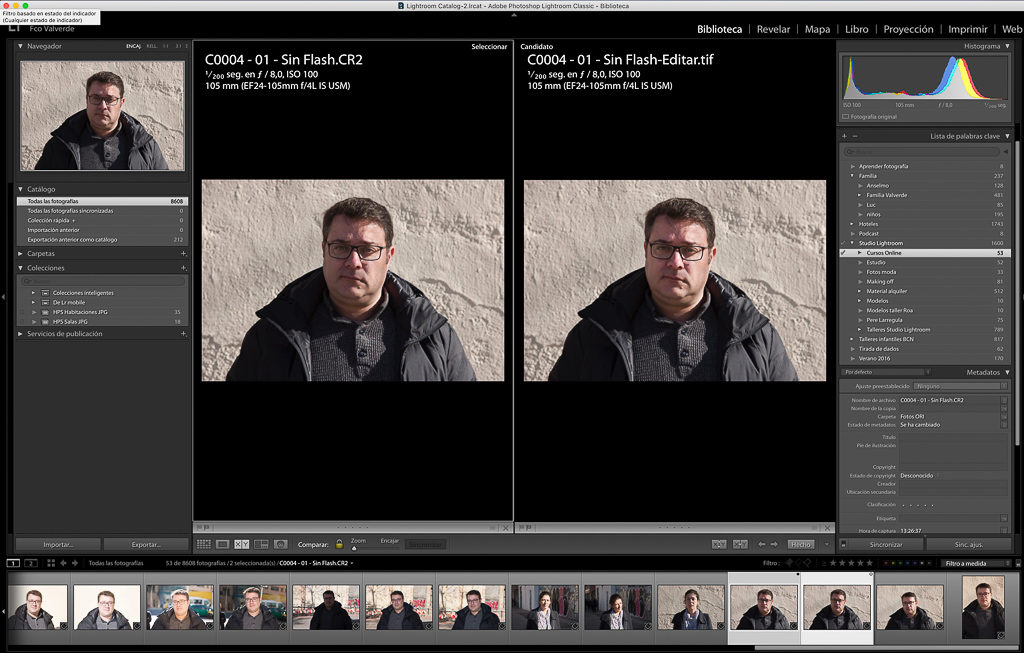Expand the Hoteles keyword
The width and height of the screenshot is (1024, 653).
[852, 224]
